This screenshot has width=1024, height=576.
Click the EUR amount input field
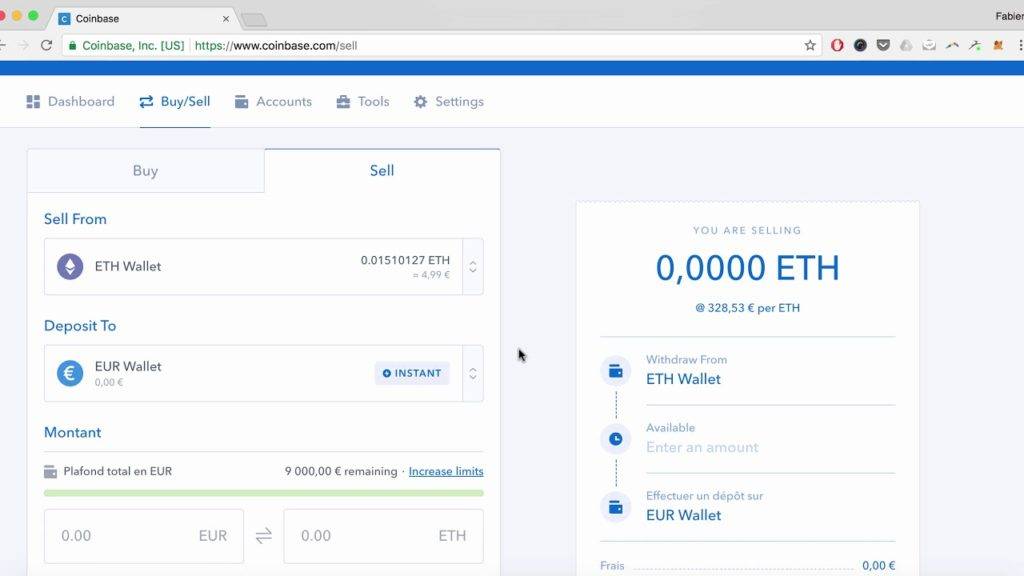(x=144, y=536)
